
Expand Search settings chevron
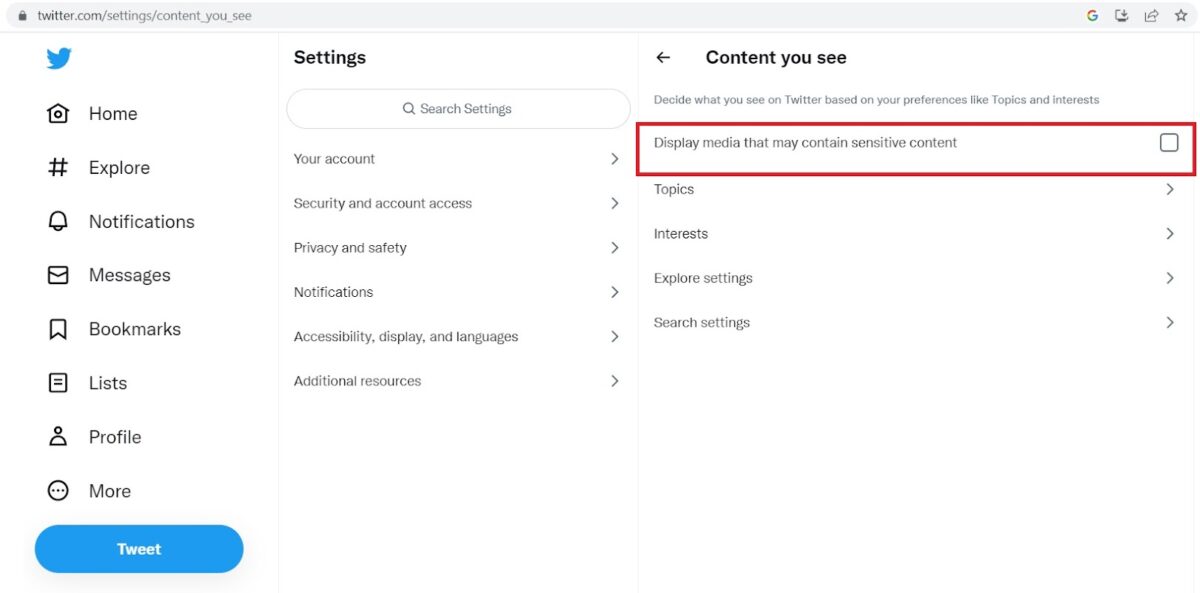(1170, 323)
